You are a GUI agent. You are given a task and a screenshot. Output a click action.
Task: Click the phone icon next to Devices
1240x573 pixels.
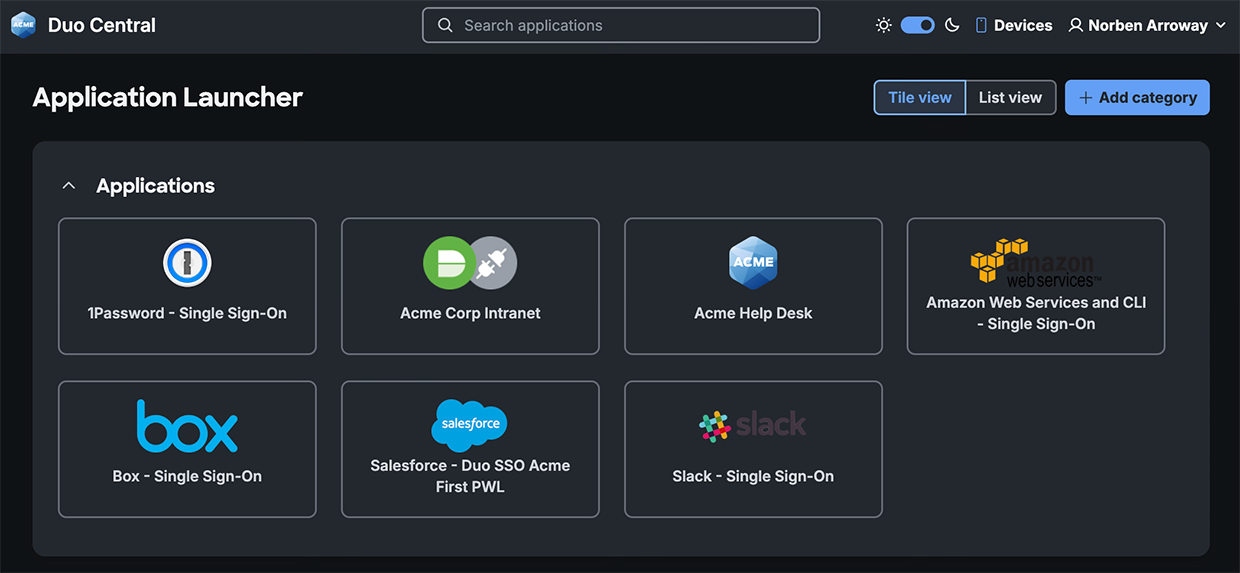[981, 25]
